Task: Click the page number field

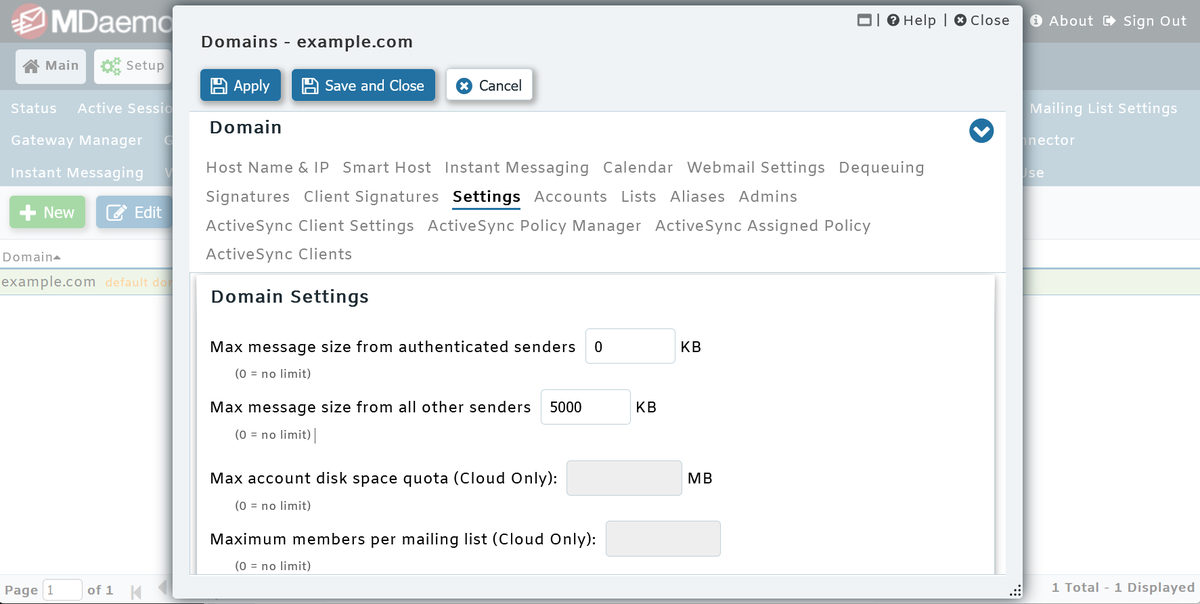Action: click(x=62, y=590)
